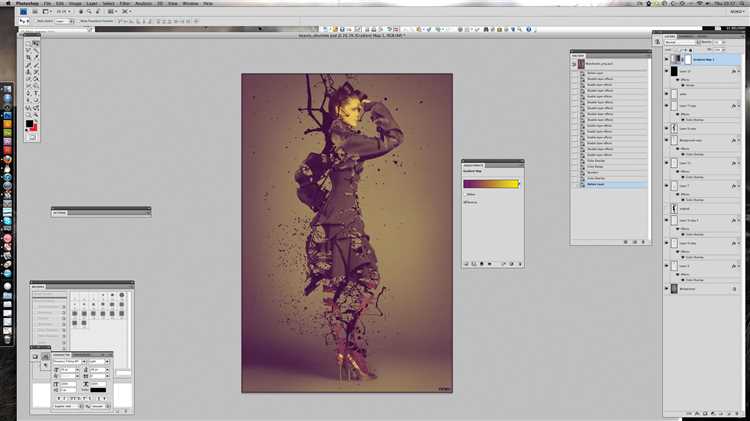This screenshot has width=750, height=421.
Task: Enable the Dither checkbox
Action: [x=464, y=194]
